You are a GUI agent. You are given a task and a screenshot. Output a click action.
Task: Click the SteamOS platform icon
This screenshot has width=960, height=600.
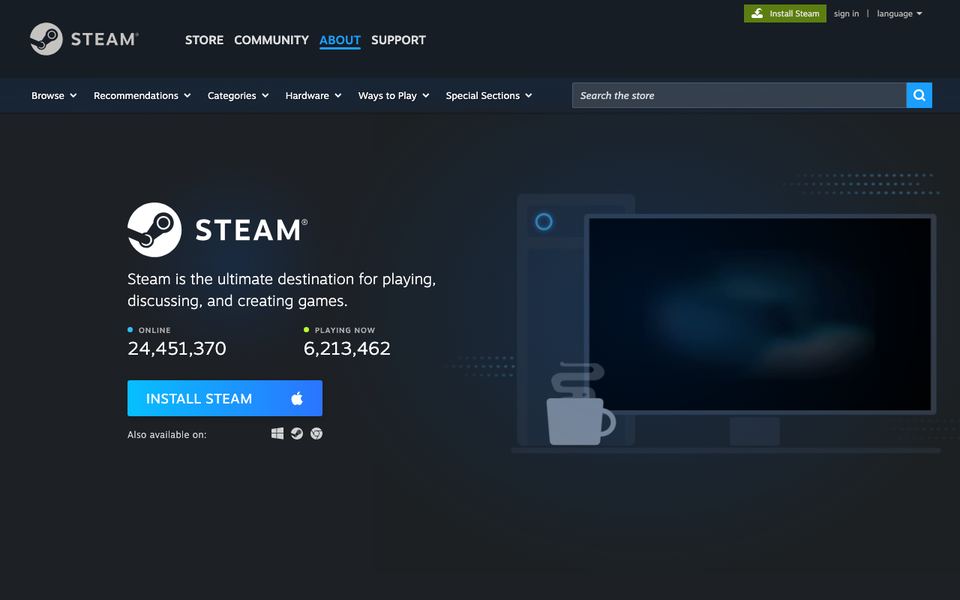coord(297,433)
